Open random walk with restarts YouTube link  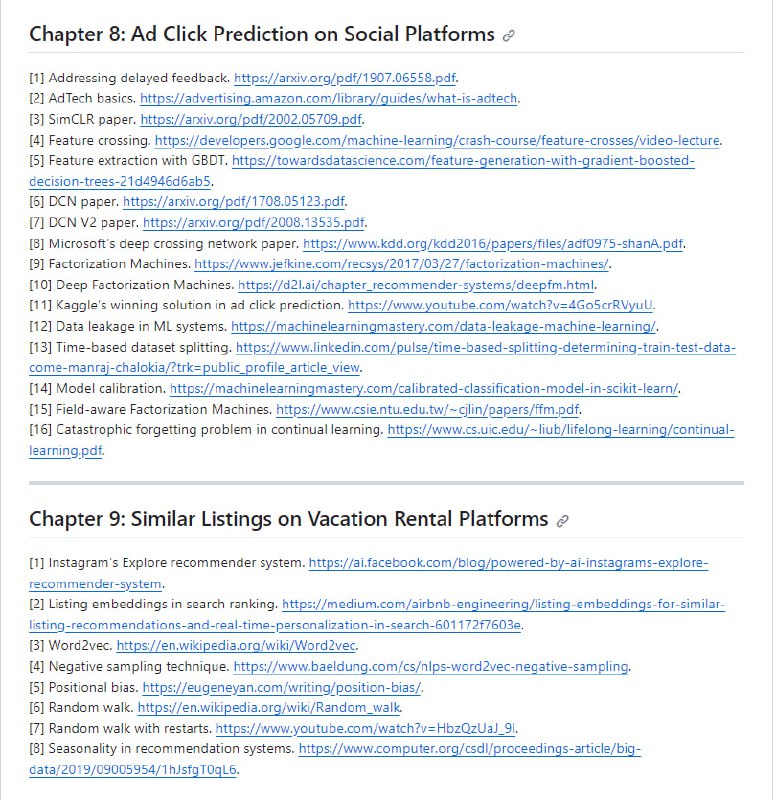[366, 728]
